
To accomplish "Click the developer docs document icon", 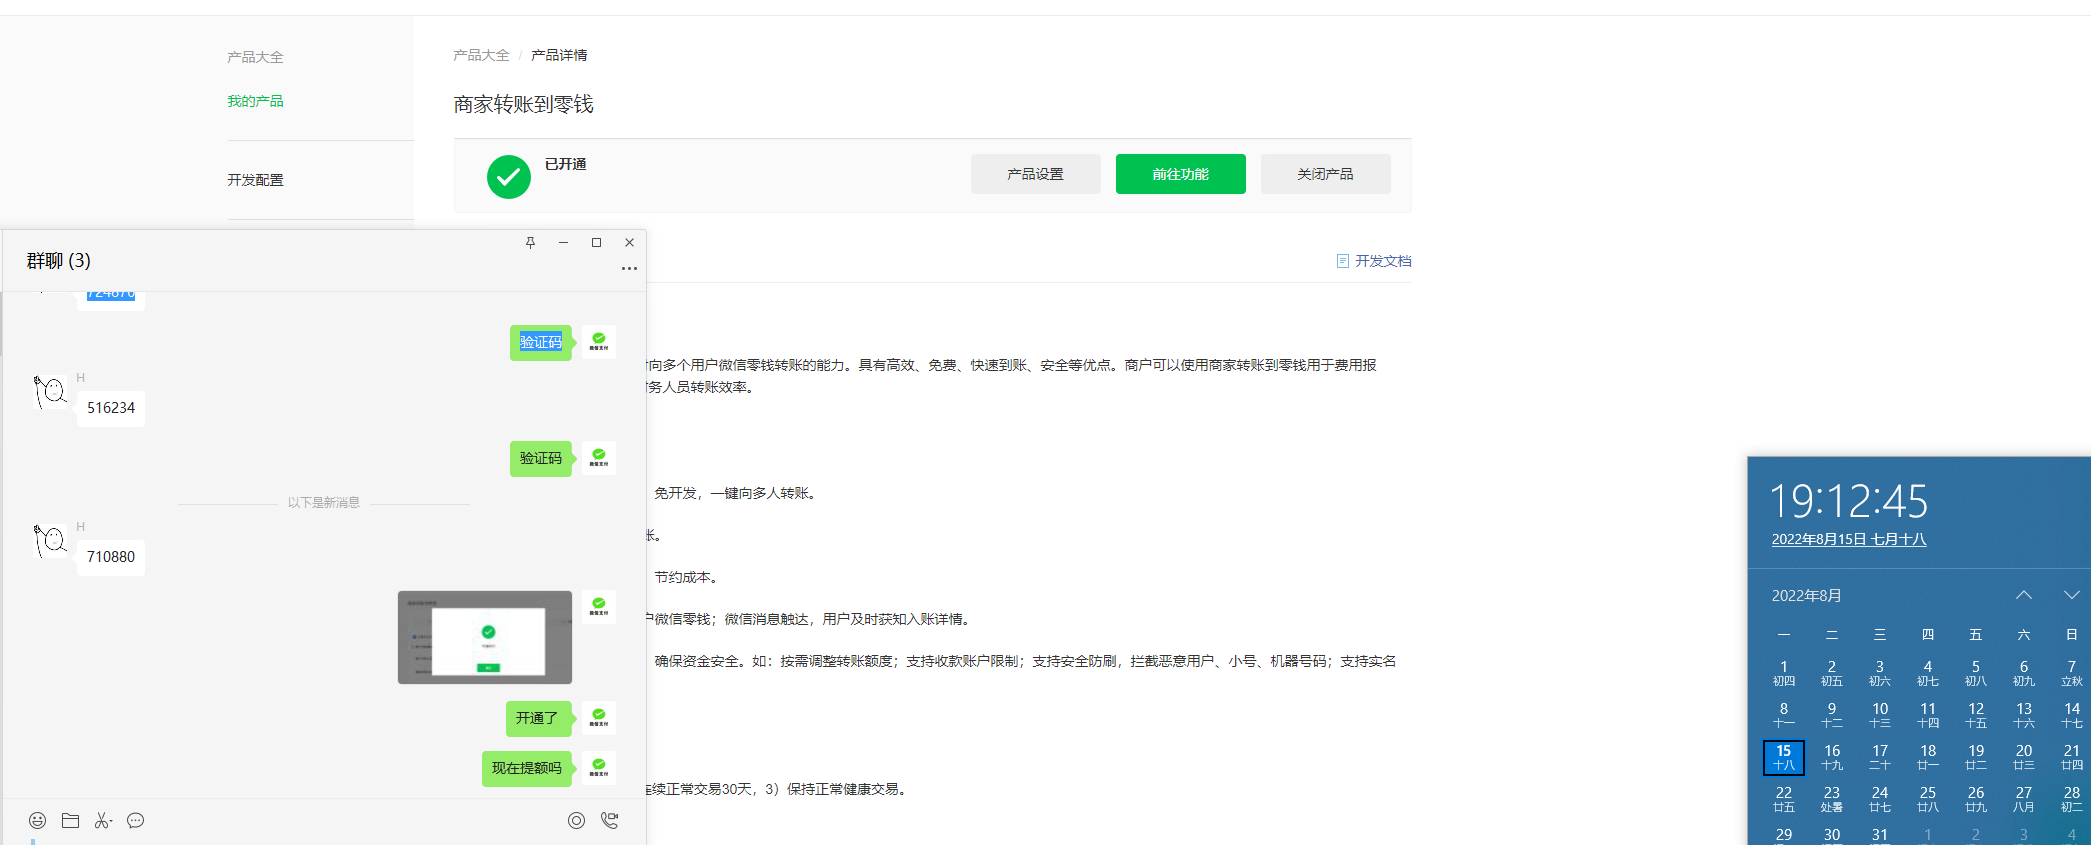I will click(1343, 261).
